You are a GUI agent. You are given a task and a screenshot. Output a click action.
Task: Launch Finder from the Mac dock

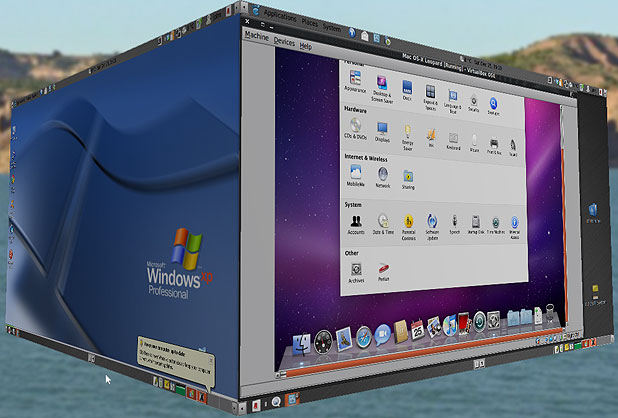tap(302, 344)
